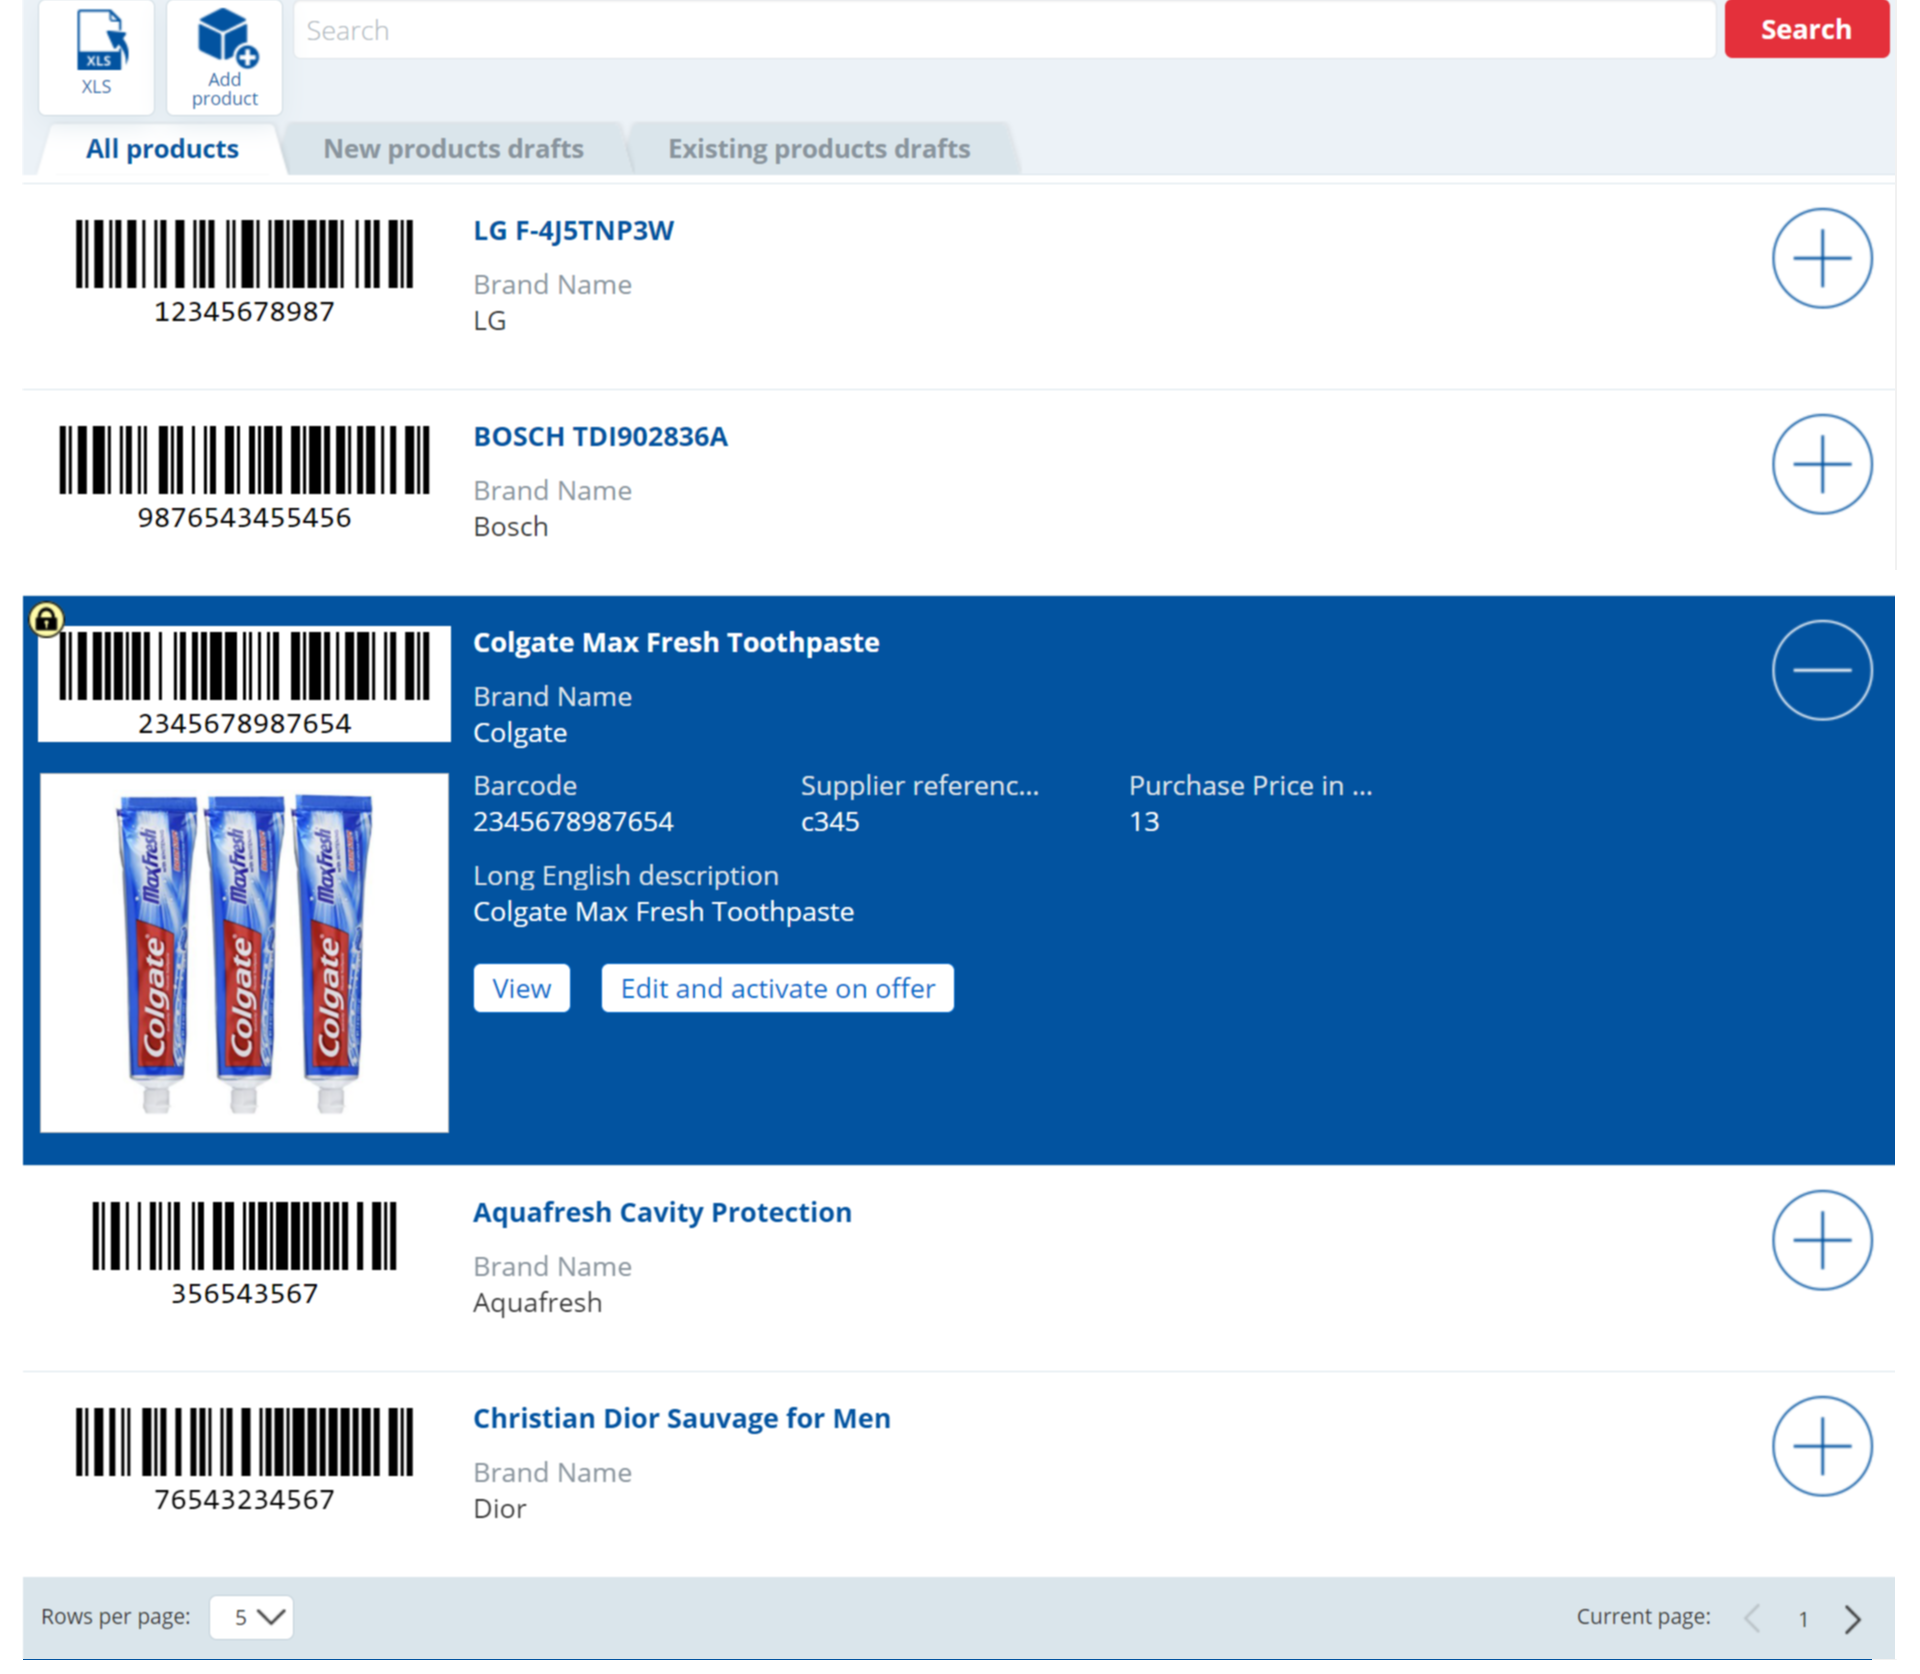This screenshot has height=1674, width=1920.
Task: Click the barcode image 356543567
Action: point(244,1254)
